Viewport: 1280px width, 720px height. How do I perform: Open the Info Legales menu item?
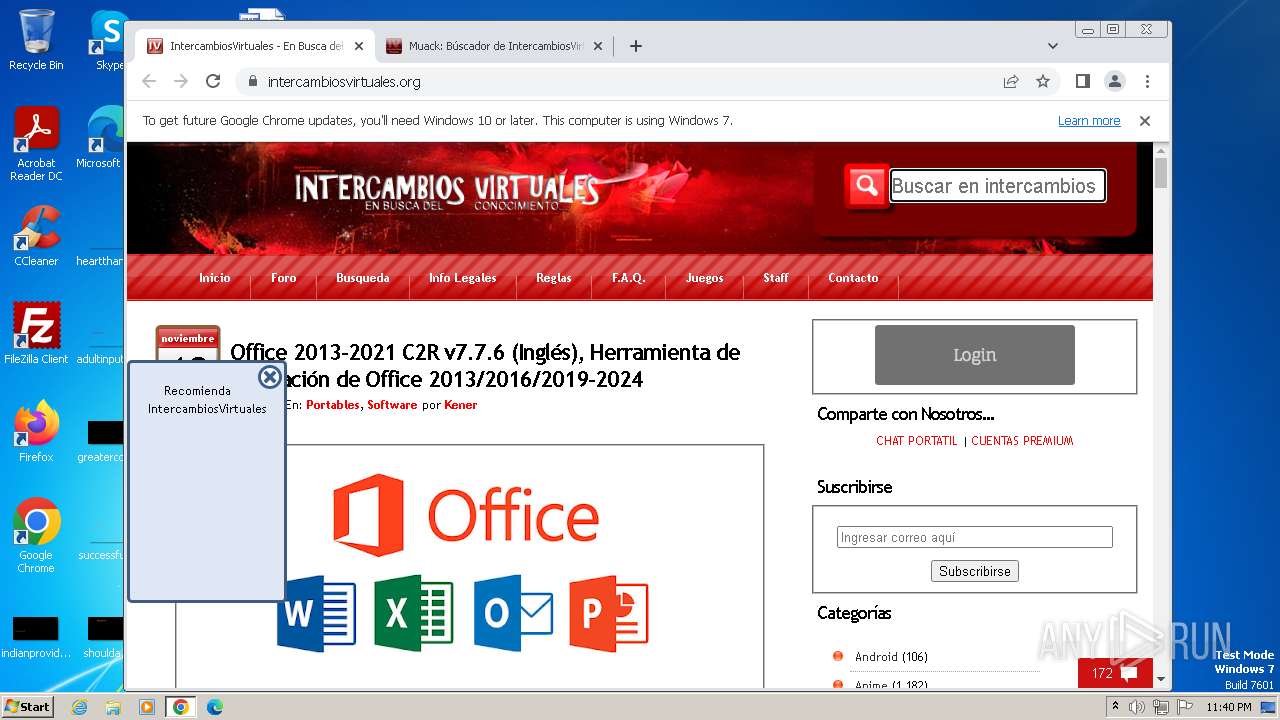click(x=462, y=278)
